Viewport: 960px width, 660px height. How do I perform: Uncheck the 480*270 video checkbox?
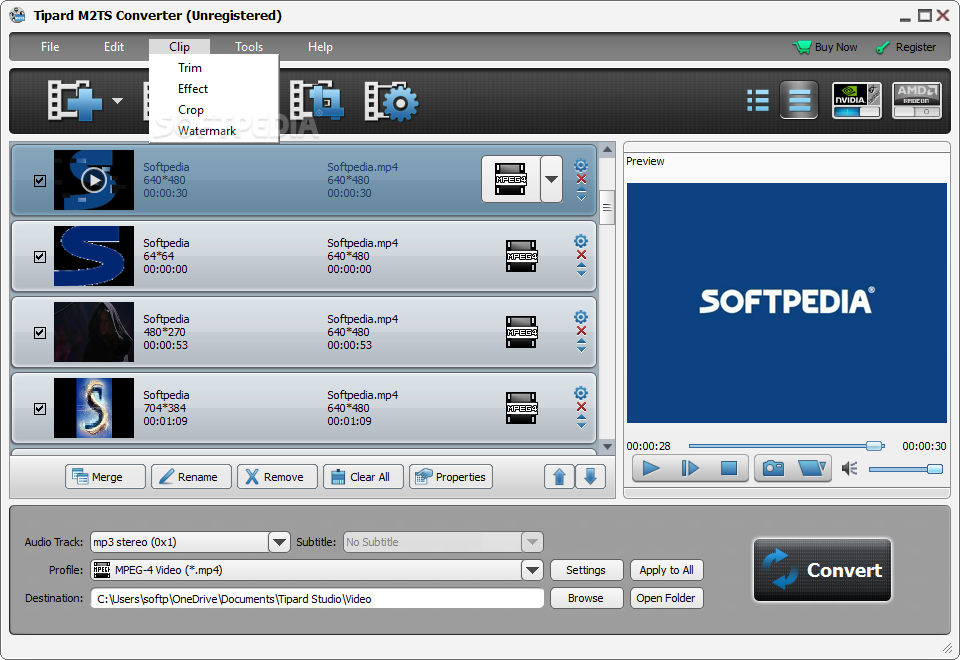tap(40, 332)
